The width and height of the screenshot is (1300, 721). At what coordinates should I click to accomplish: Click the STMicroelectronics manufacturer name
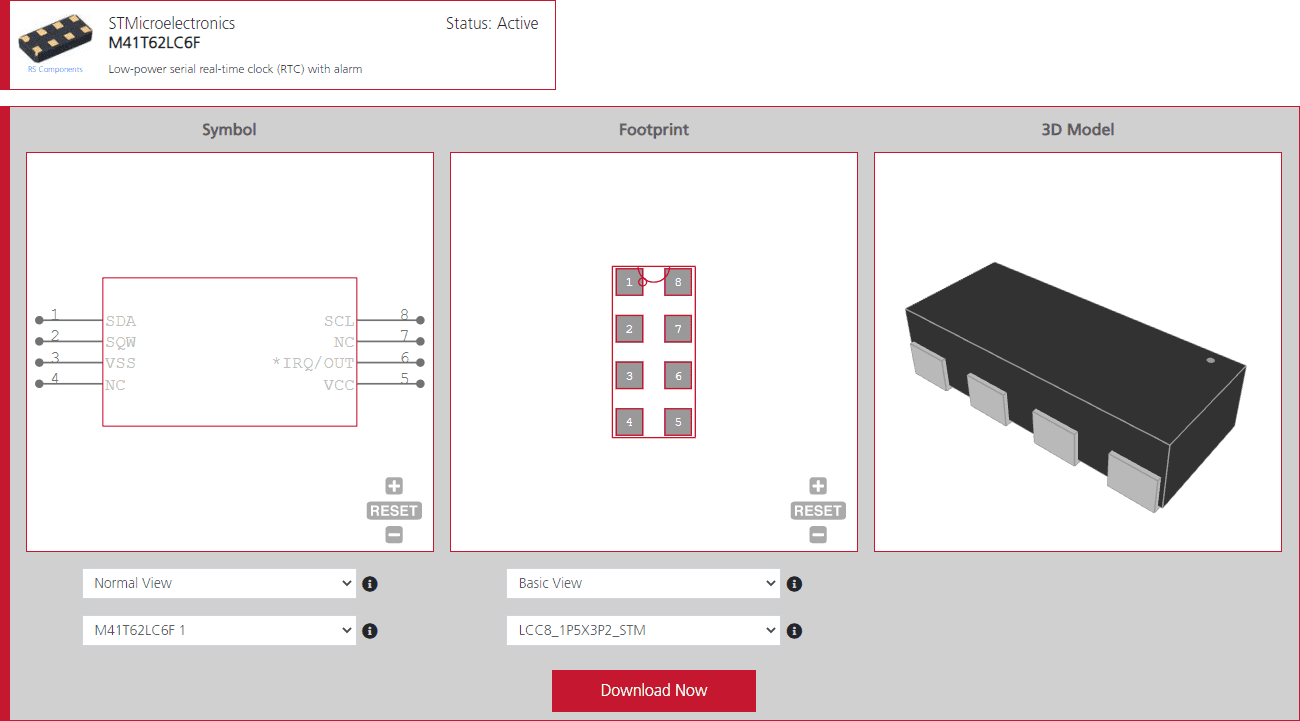pos(172,23)
